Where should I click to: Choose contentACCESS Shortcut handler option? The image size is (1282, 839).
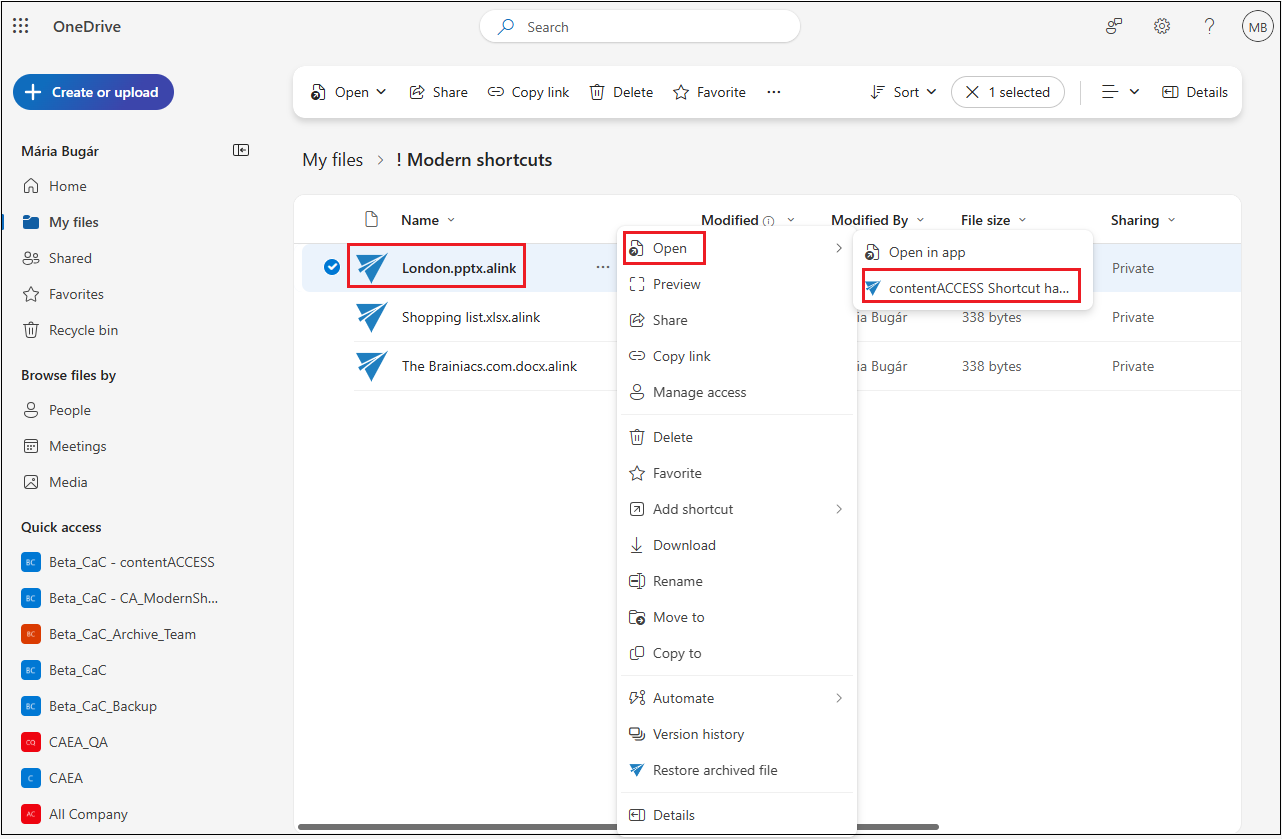[972, 288]
